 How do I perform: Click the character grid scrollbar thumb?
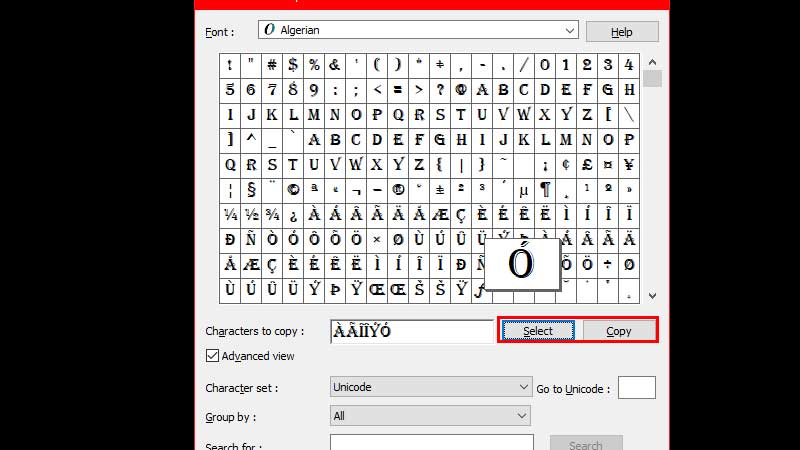tap(652, 79)
